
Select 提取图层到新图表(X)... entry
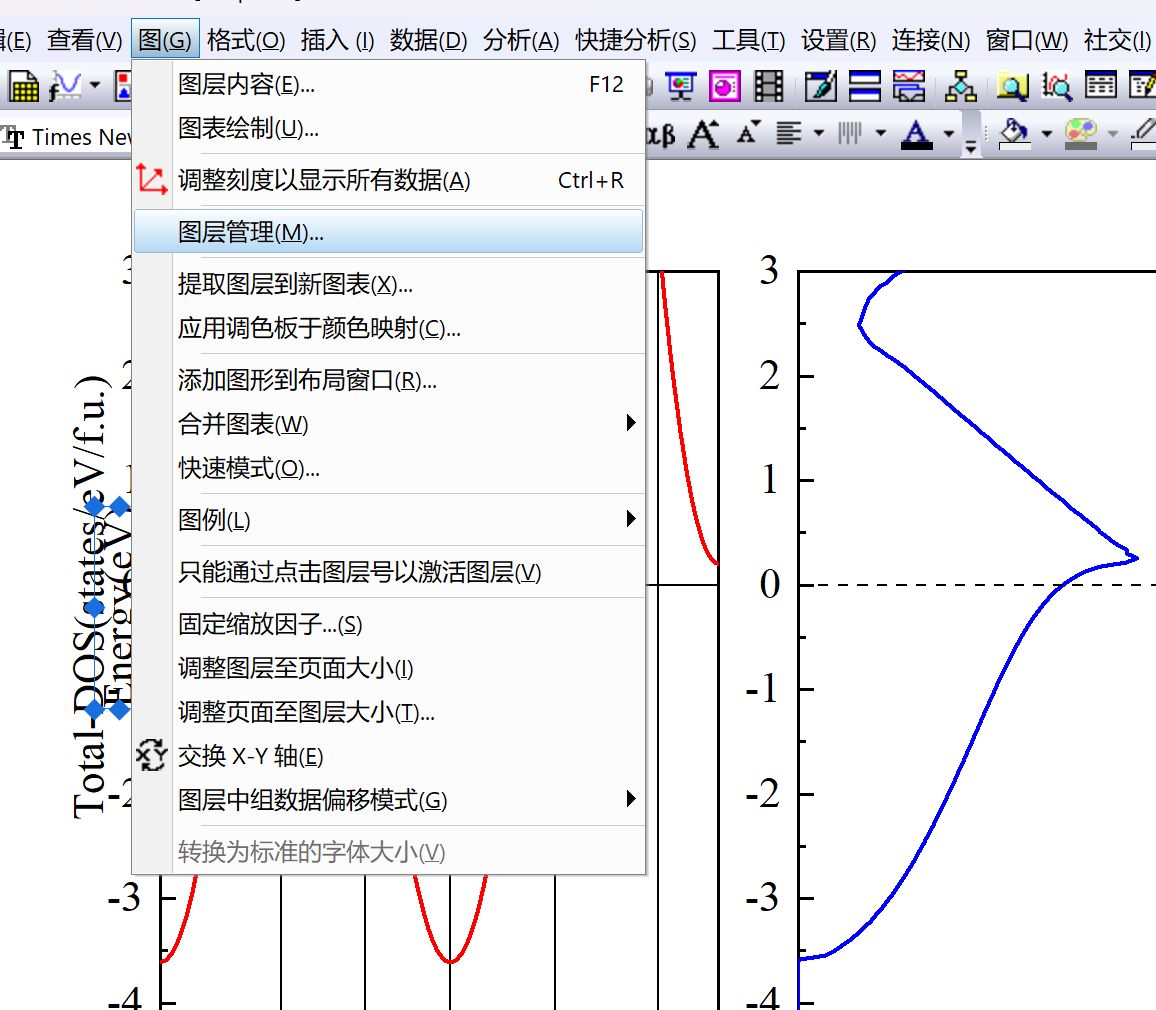click(x=389, y=284)
